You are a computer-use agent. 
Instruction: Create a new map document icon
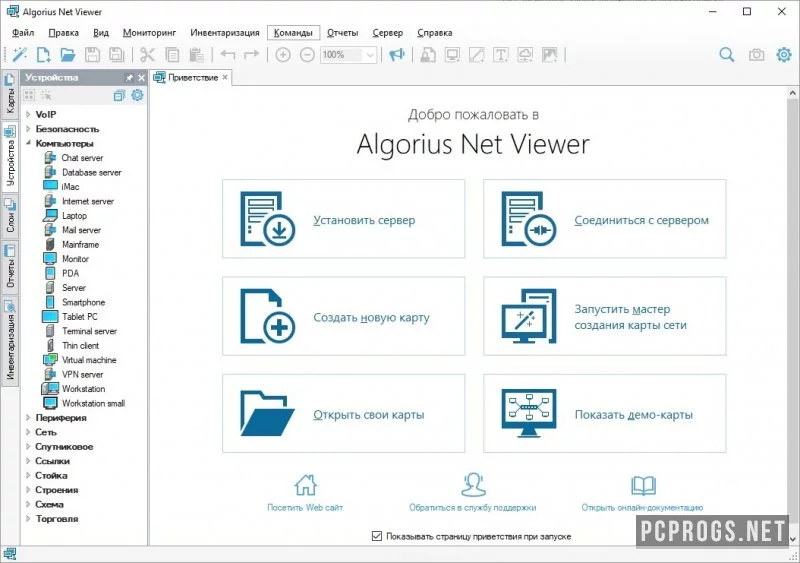click(x=44, y=55)
